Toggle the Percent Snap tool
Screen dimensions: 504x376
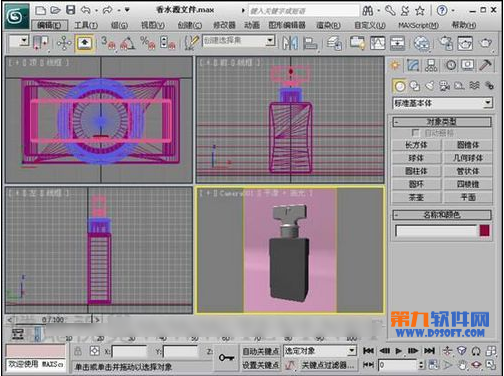coord(148,43)
